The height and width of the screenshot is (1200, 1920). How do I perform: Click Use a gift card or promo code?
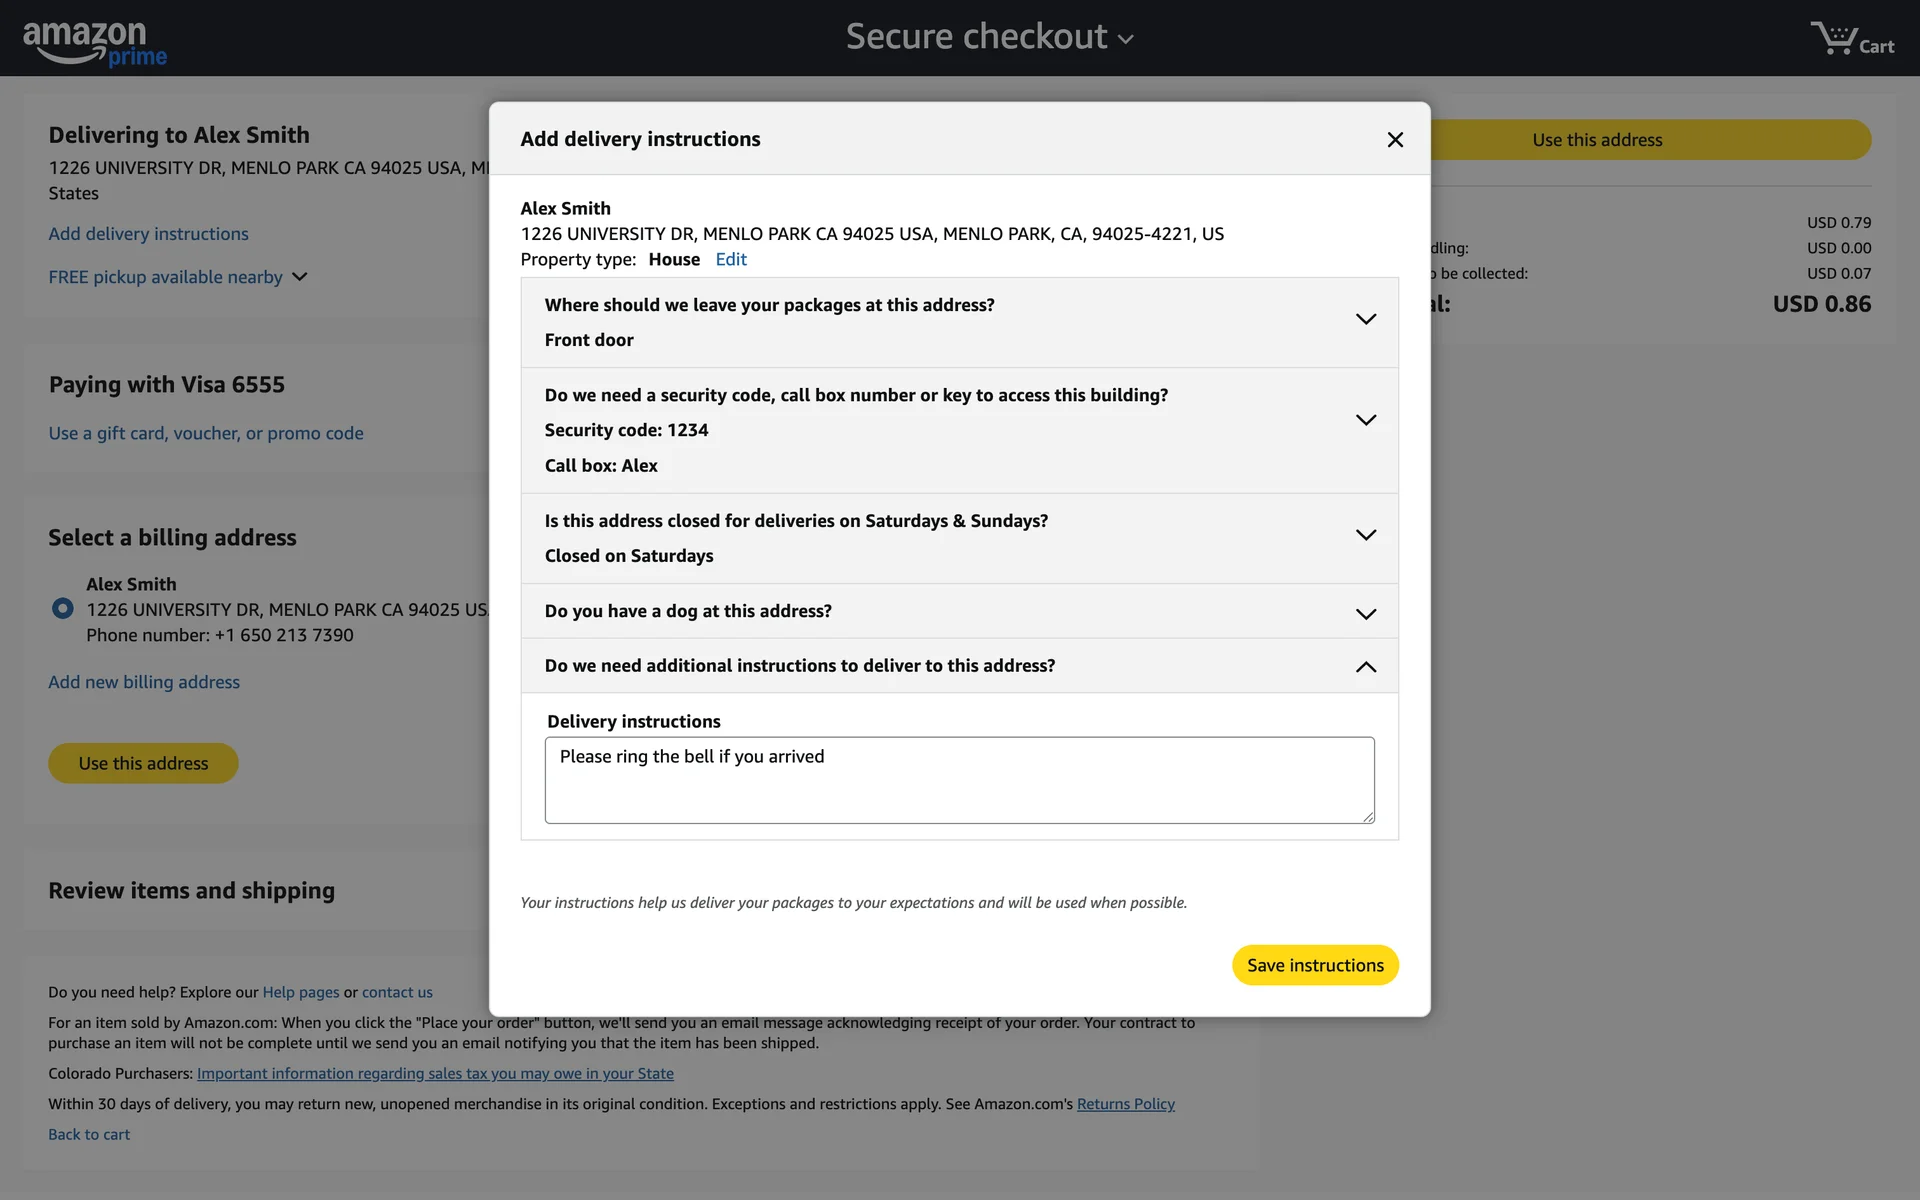click(206, 433)
